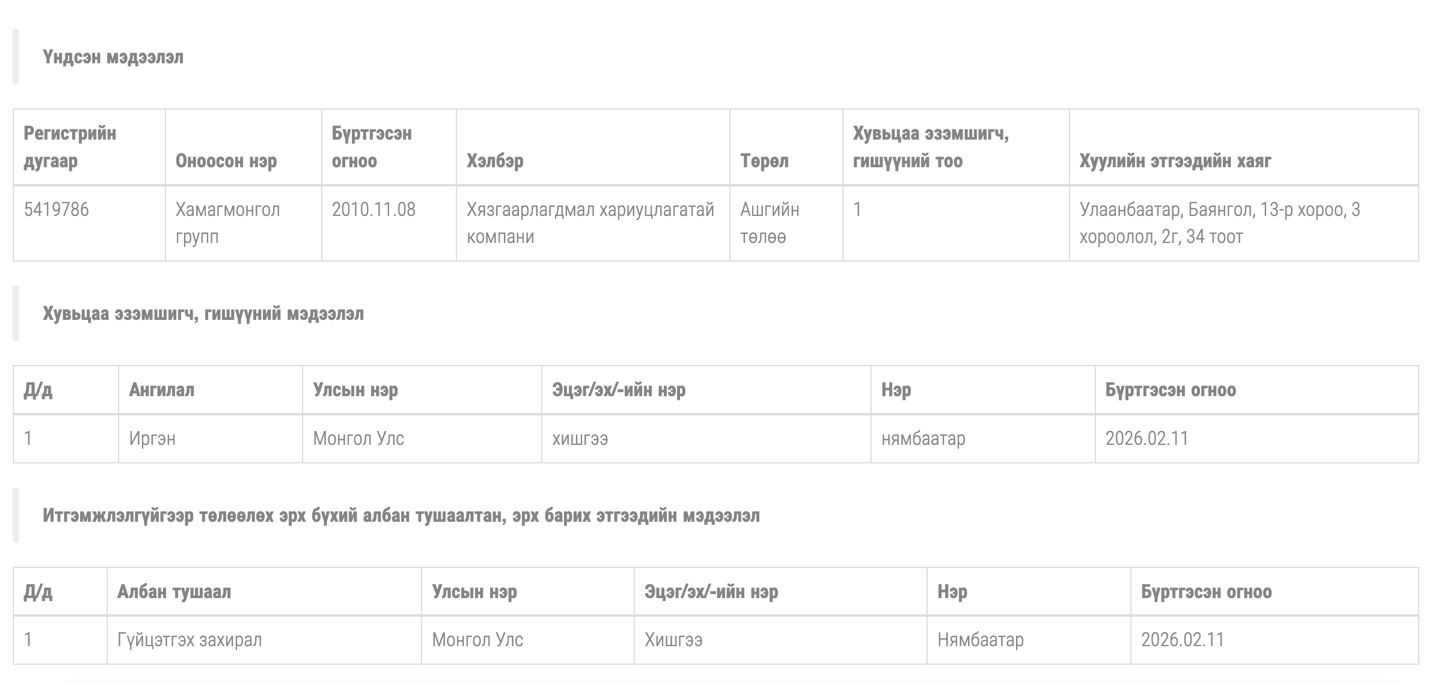This screenshot has width=1431, height=683.
Task: Click the "Хувьцаа эзэмшигч, гишүүний тоо" column header
Action: pyautogui.click(x=930, y=147)
